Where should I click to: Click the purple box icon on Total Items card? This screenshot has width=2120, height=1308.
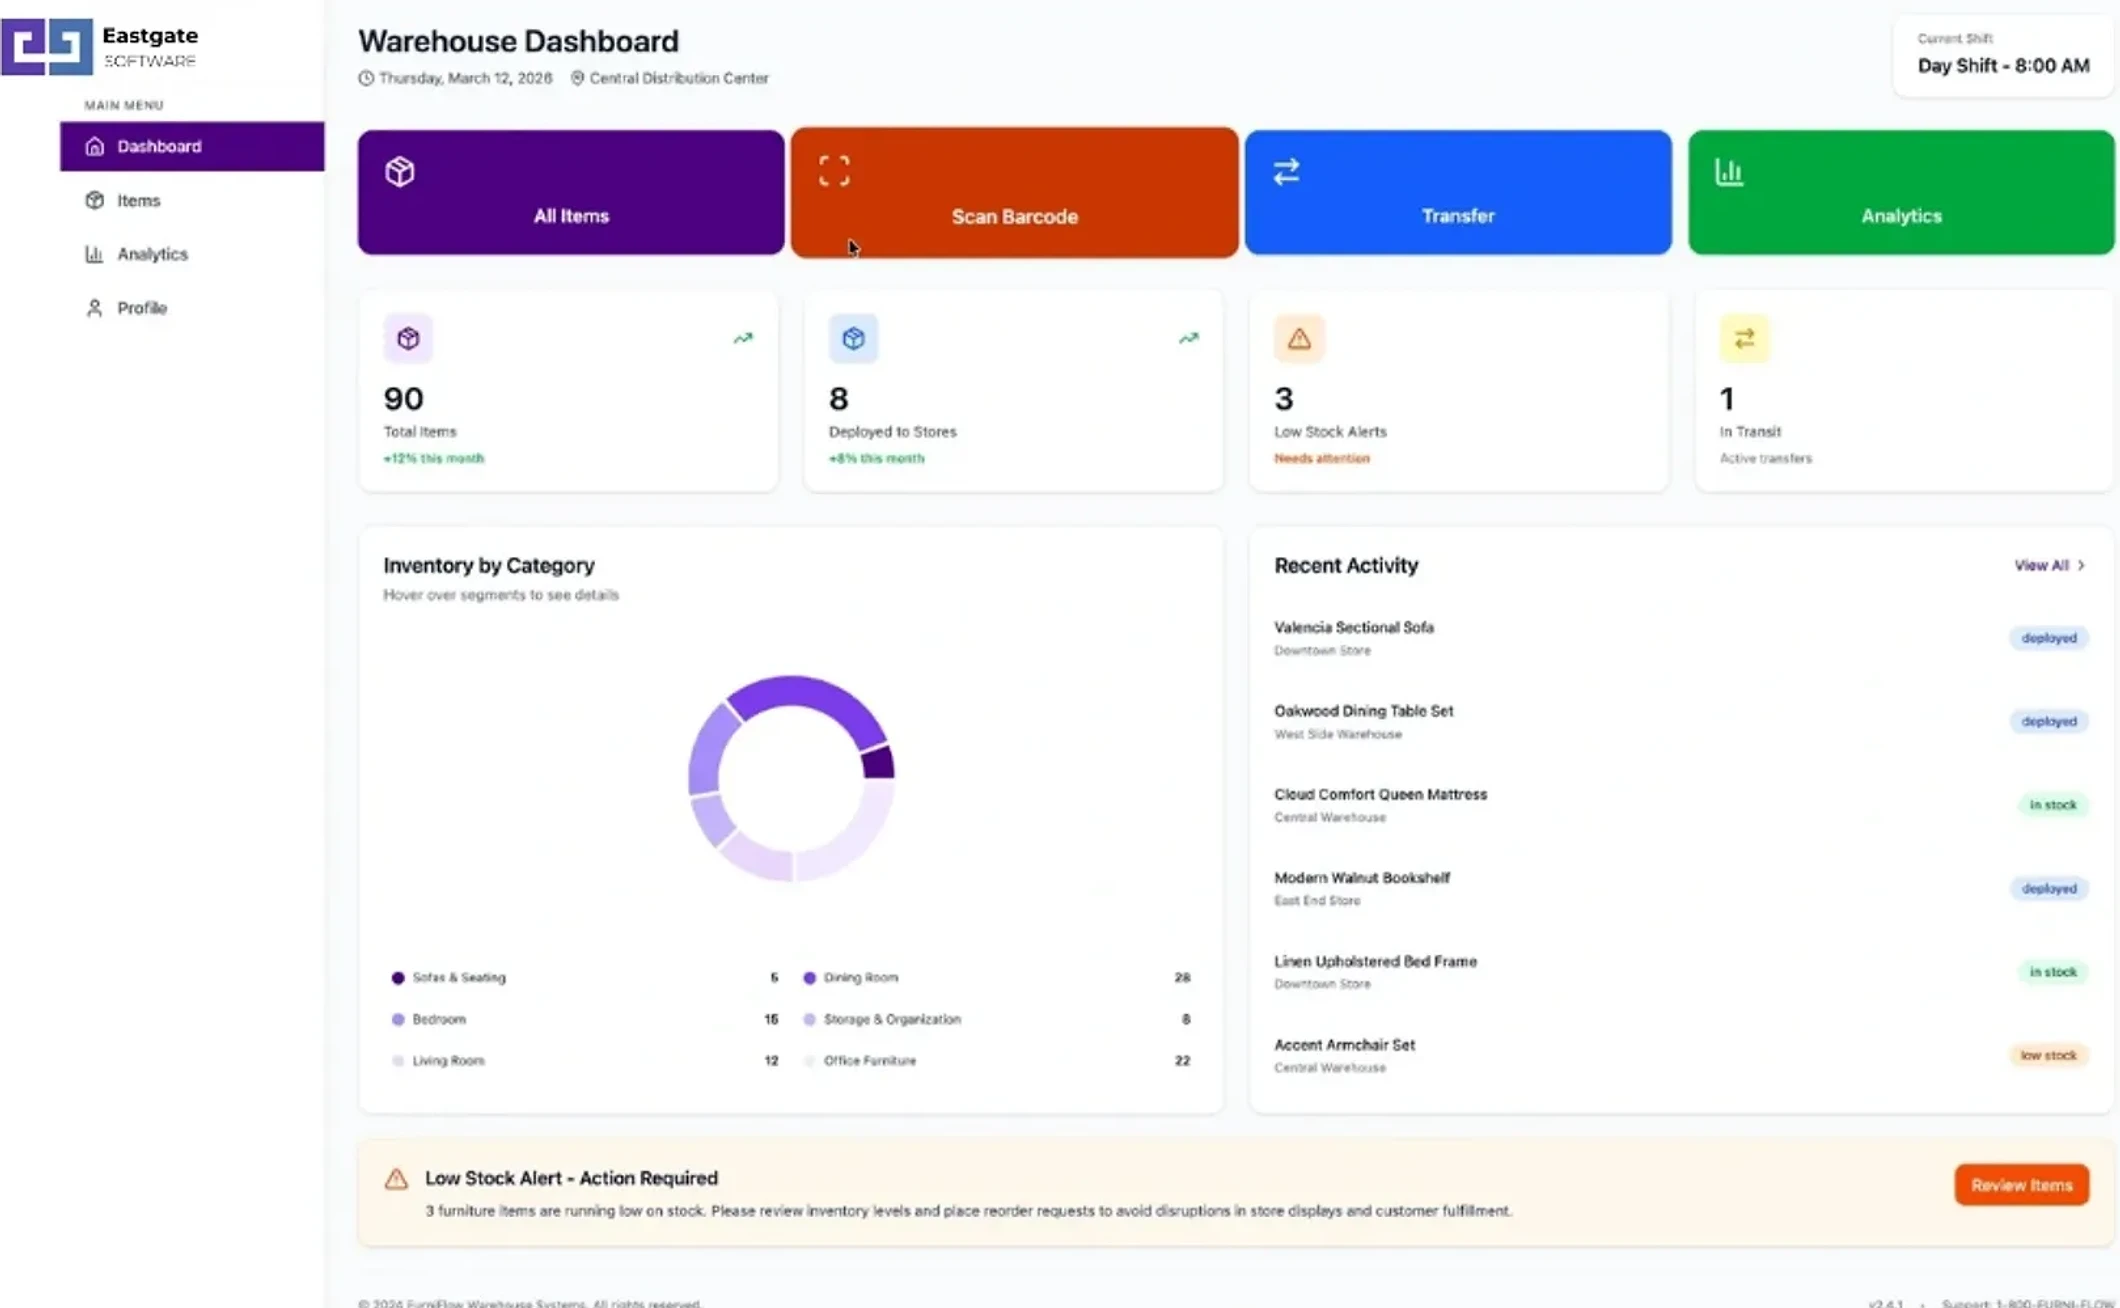(408, 338)
